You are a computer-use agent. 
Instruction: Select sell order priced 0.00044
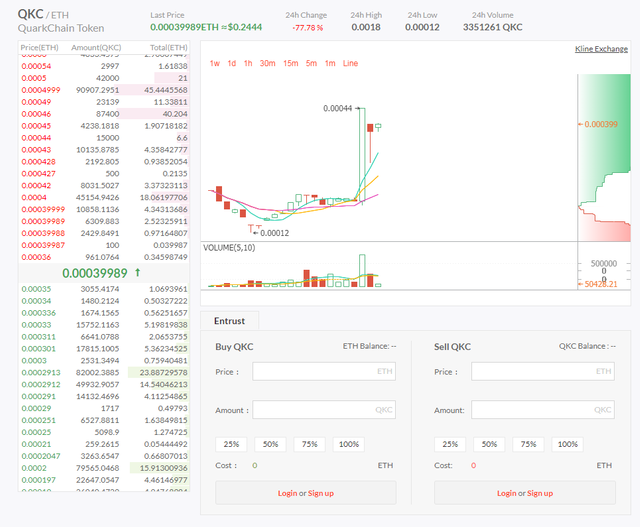tap(104, 138)
